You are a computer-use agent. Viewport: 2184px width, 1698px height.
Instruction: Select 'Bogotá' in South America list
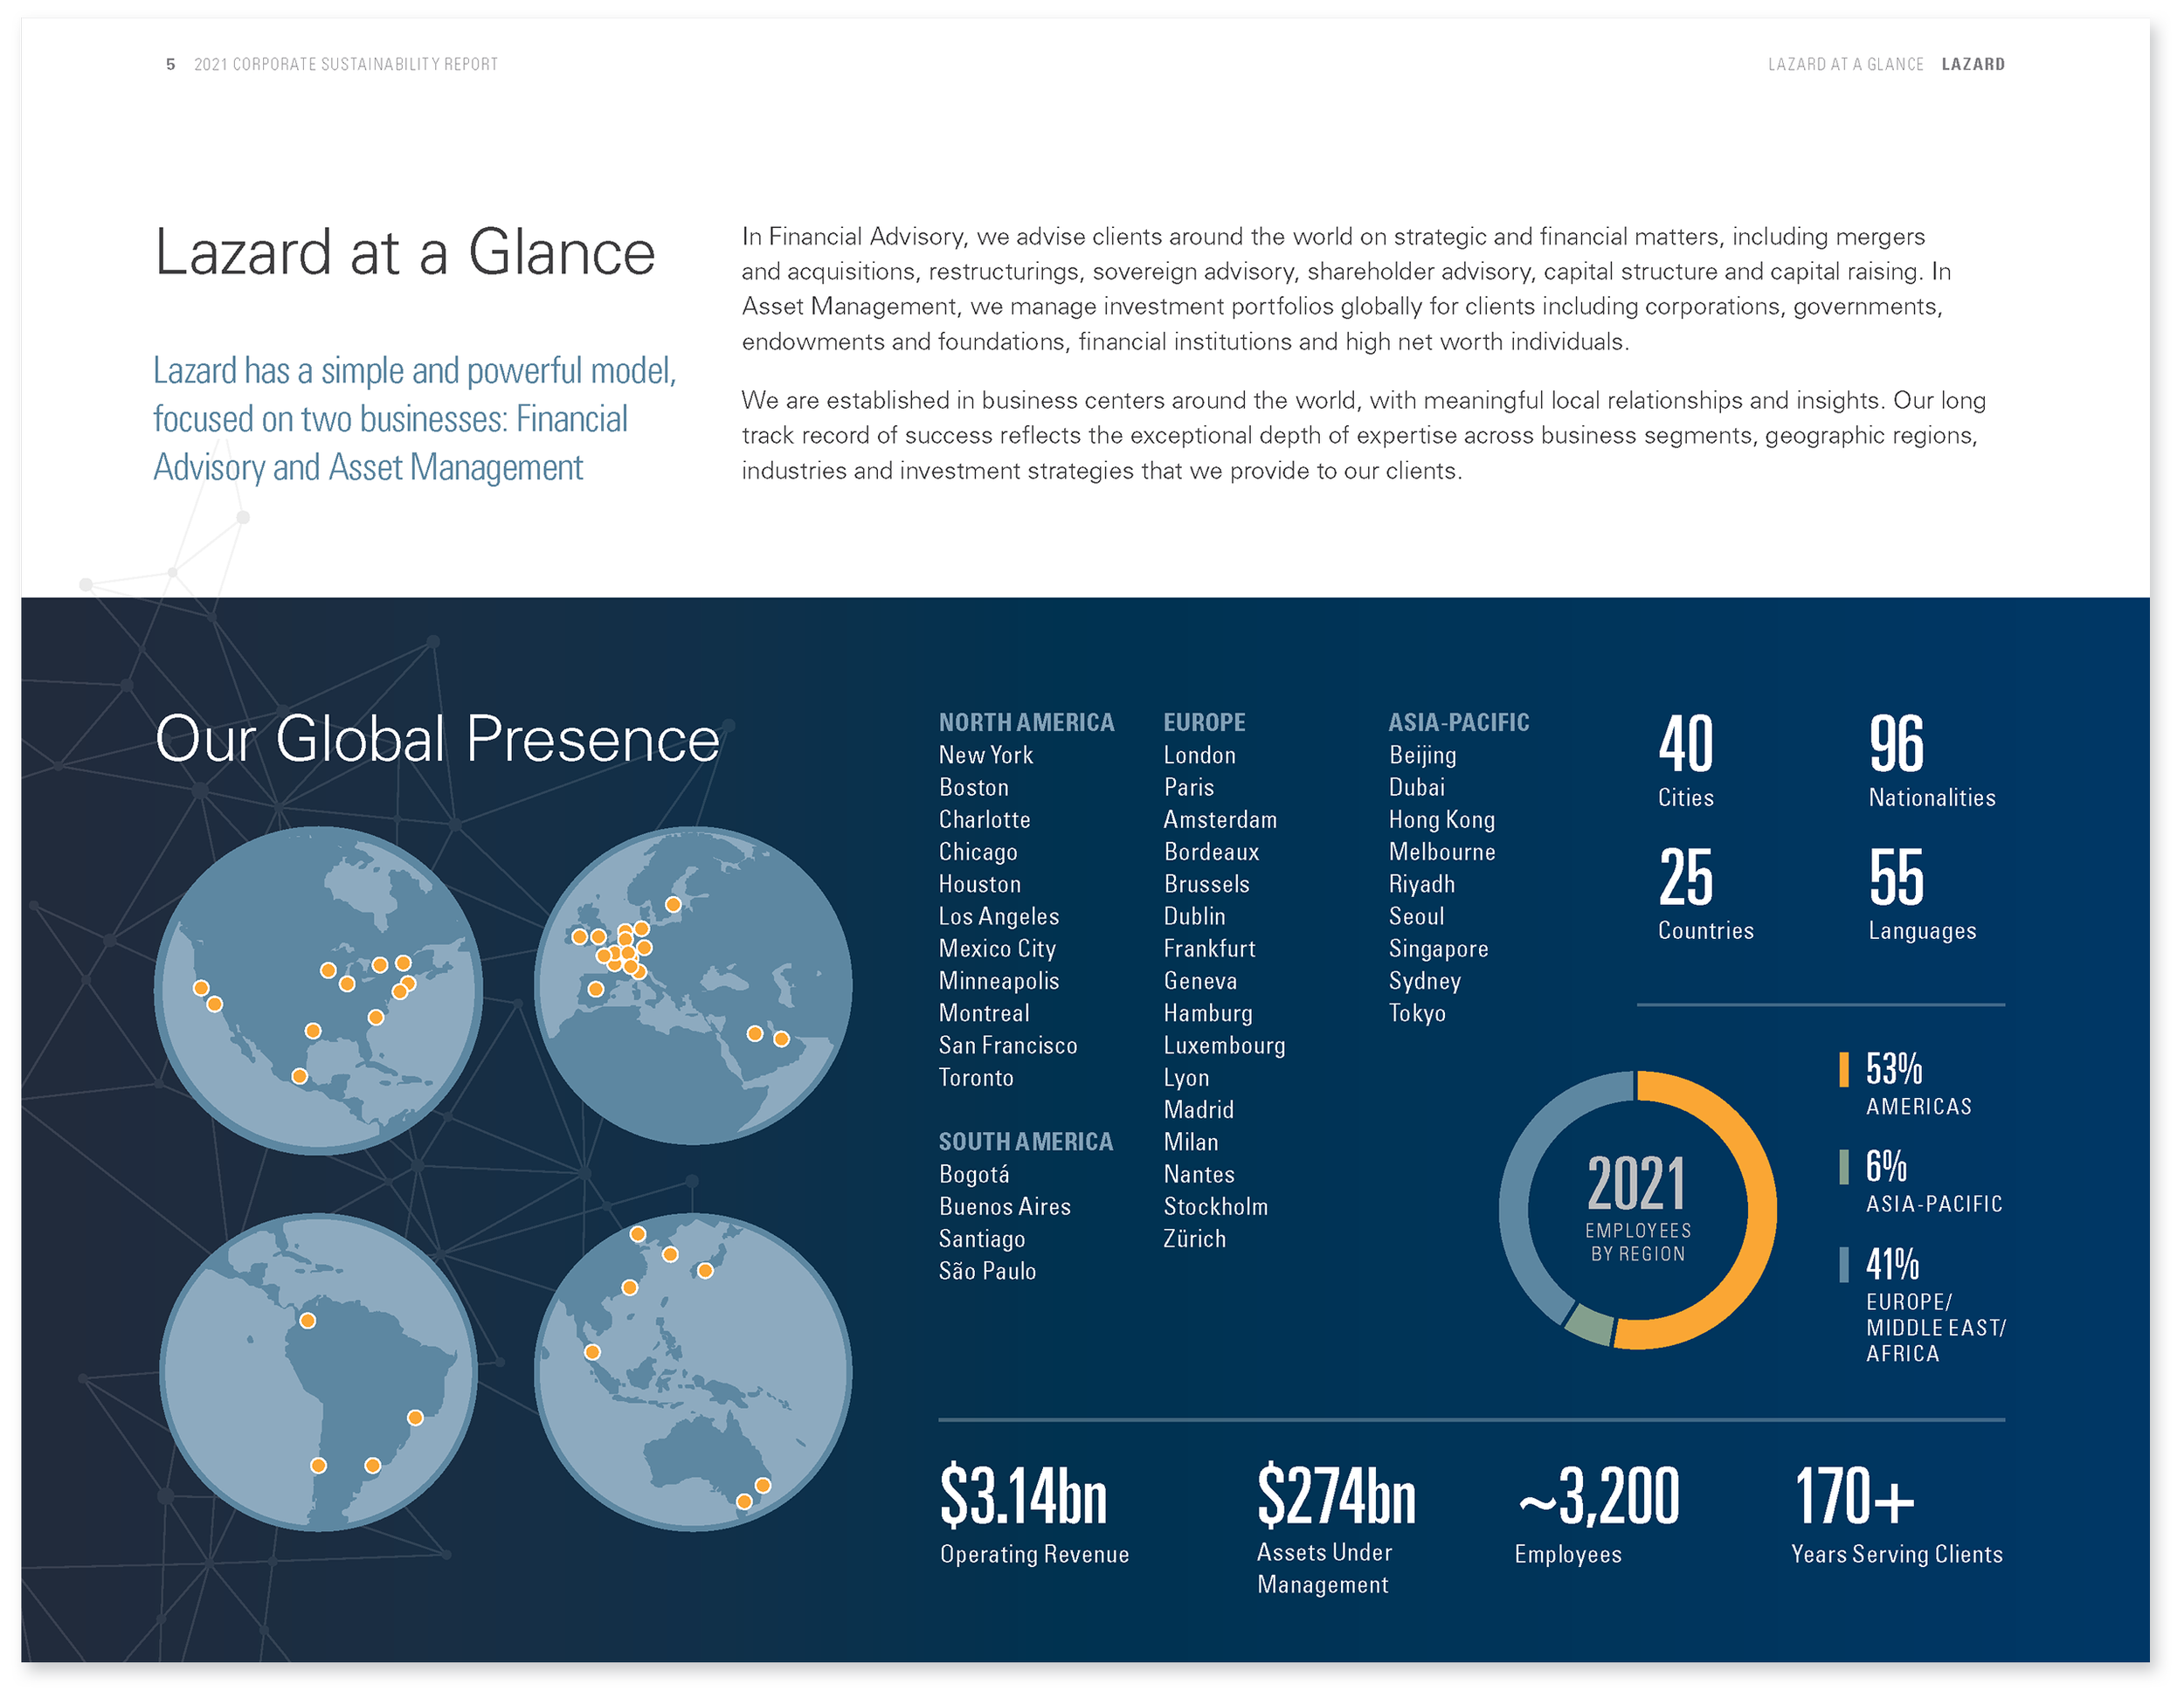pos(974,1174)
